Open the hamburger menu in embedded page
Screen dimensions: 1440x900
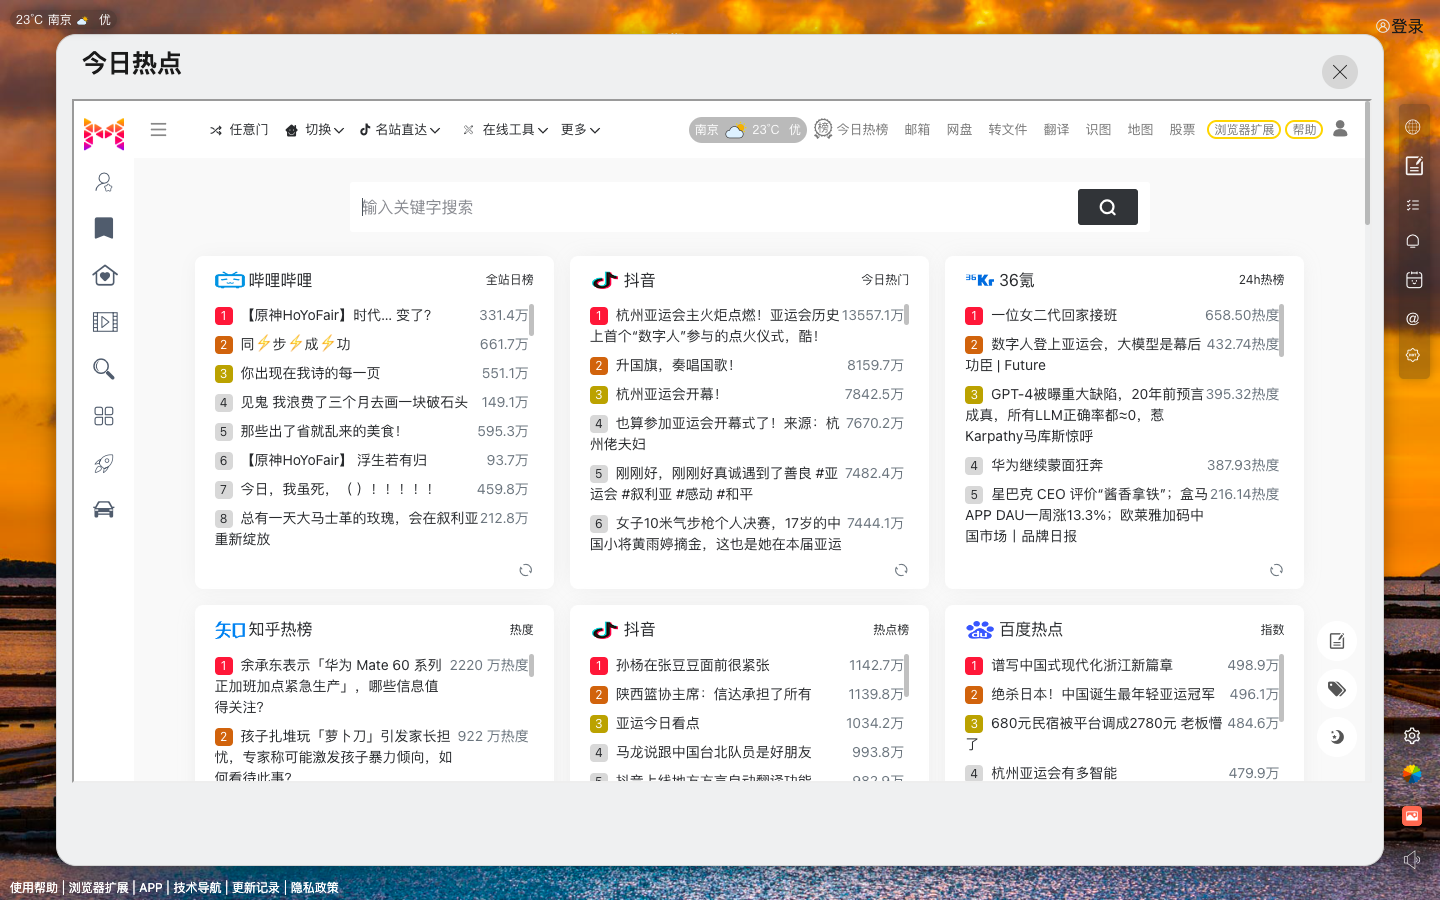tap(158, 129)
